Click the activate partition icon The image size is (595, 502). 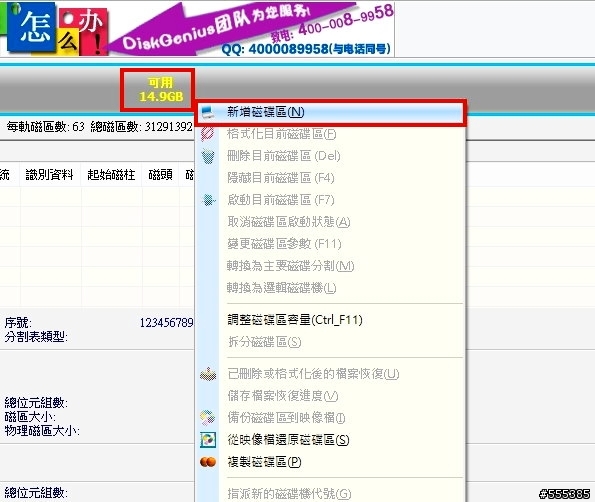pos(208,200)
